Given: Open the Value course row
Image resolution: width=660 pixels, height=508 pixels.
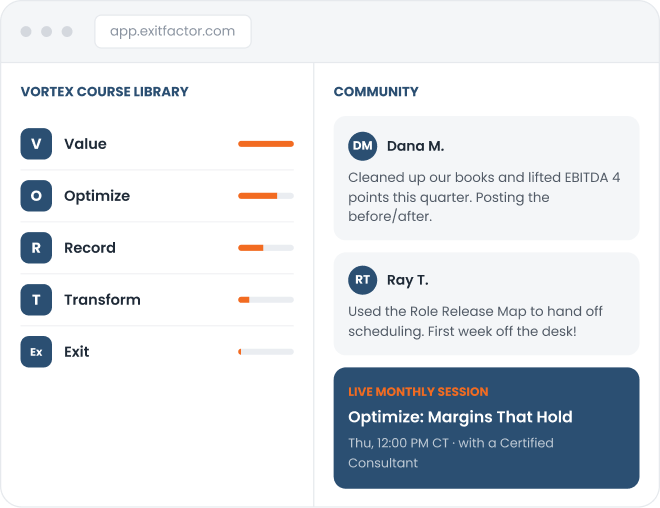Looking at the screenshot, I should tap(157, 144).
